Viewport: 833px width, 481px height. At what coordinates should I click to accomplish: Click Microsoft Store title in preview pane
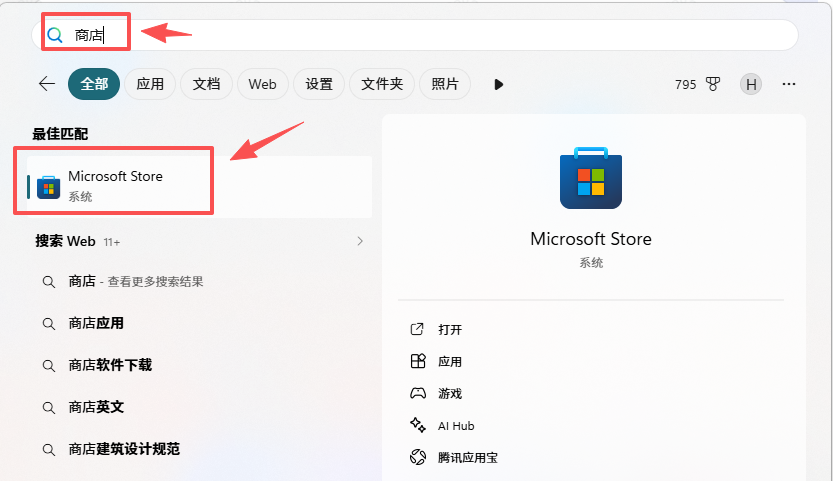(591, 239)
